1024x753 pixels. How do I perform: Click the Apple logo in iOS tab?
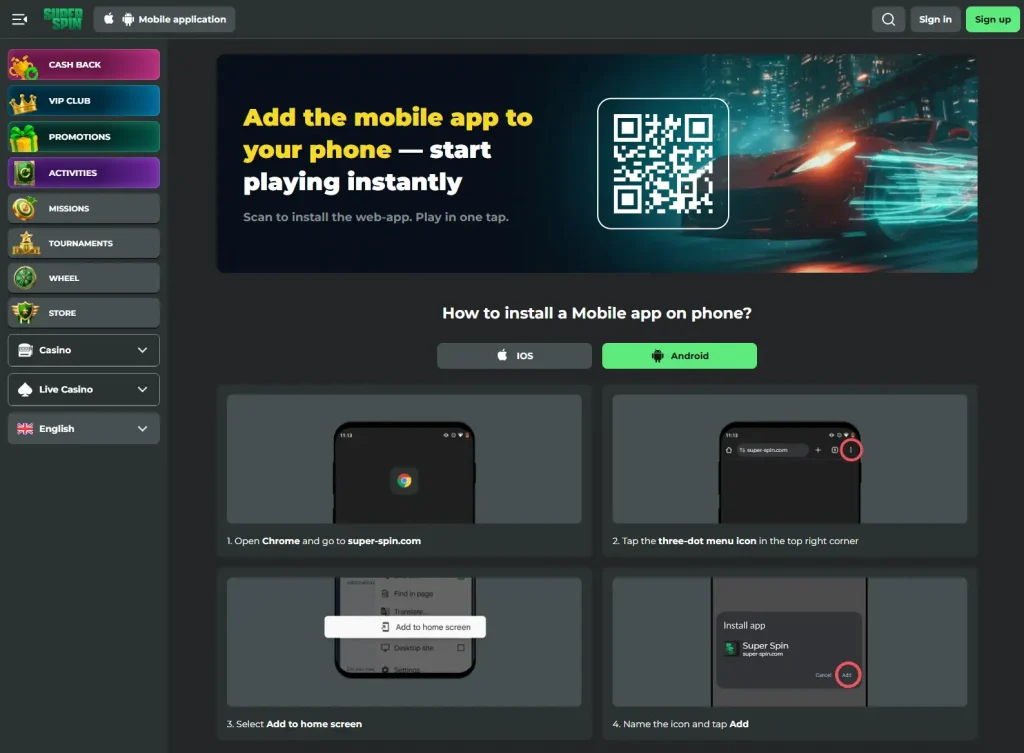(502, 355)
